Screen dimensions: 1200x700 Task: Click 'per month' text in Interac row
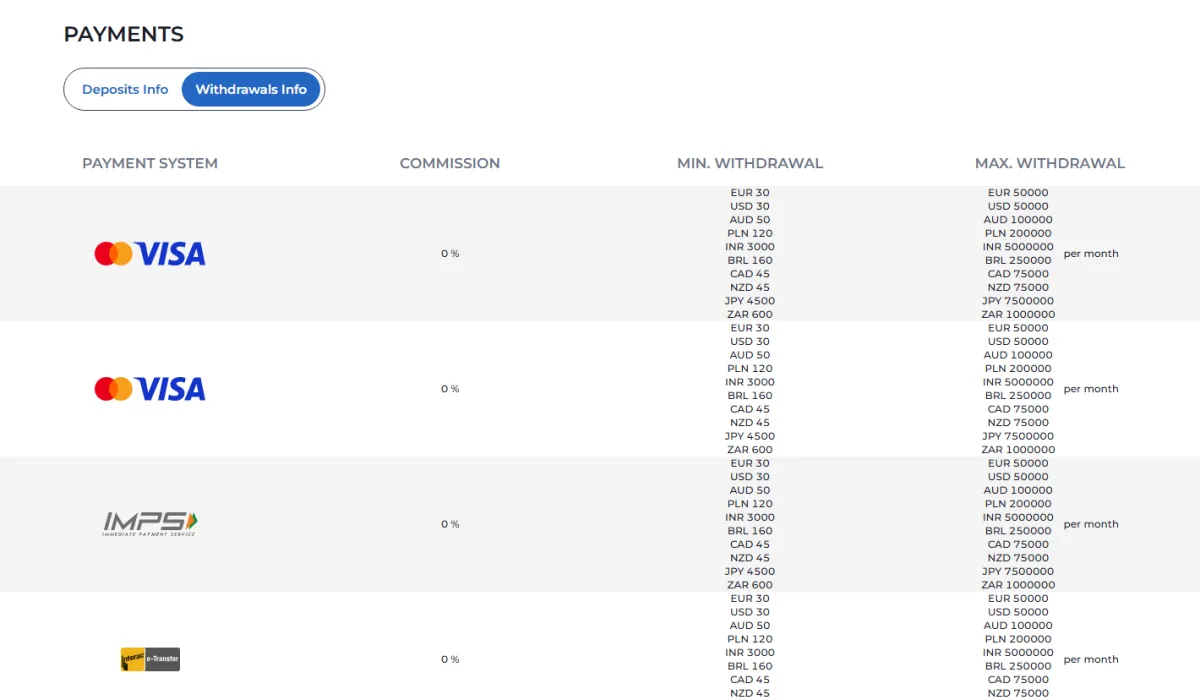1091,659
